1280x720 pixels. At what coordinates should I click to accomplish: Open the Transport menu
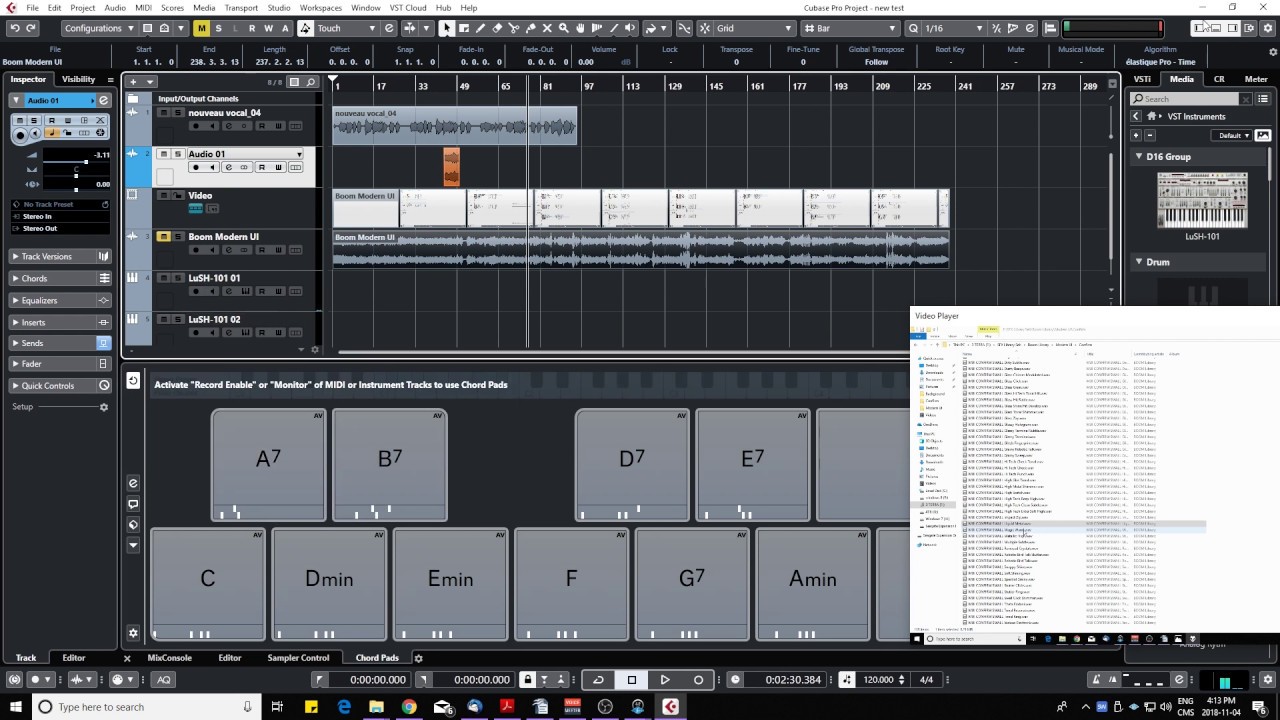coord(241,8)
